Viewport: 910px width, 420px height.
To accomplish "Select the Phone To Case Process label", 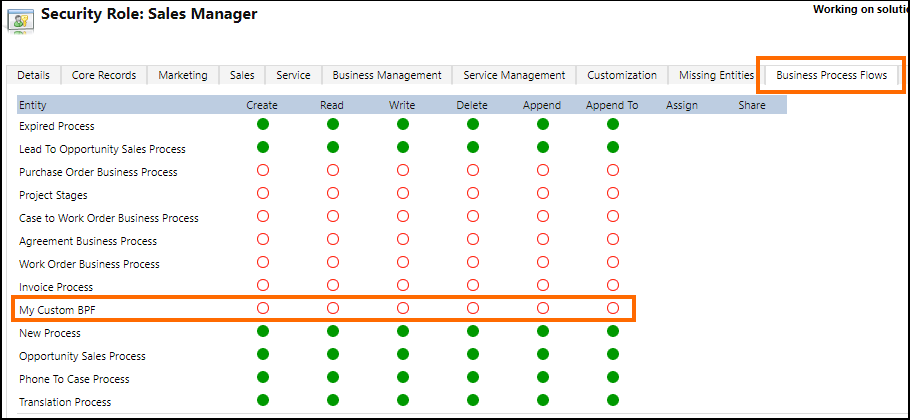I will point(74,379).
